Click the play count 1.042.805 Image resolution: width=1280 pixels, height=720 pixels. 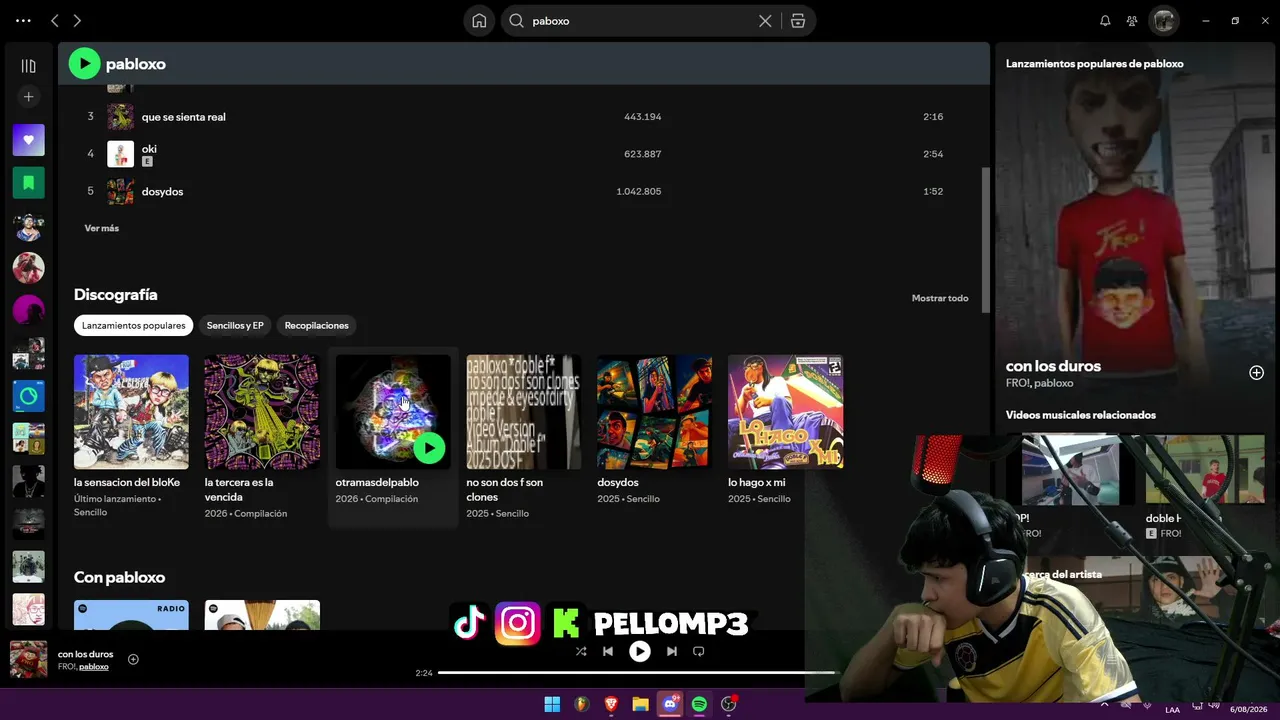tap(638, 191)
